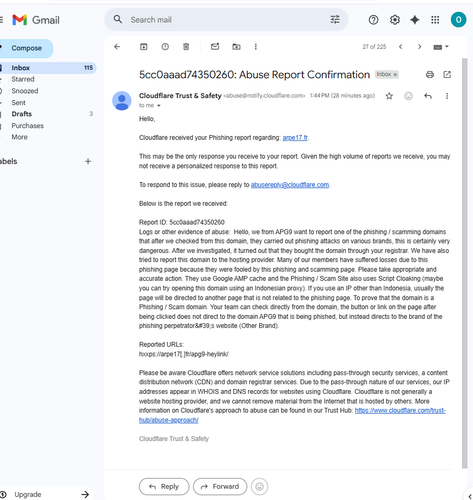Create a new label plus icon

pos(88,162)
